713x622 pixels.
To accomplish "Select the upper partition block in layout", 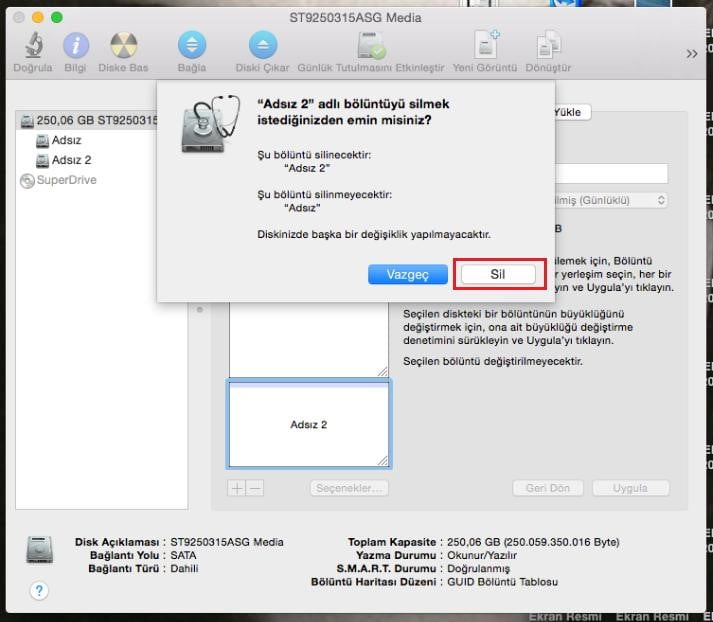I will [309, 339].
